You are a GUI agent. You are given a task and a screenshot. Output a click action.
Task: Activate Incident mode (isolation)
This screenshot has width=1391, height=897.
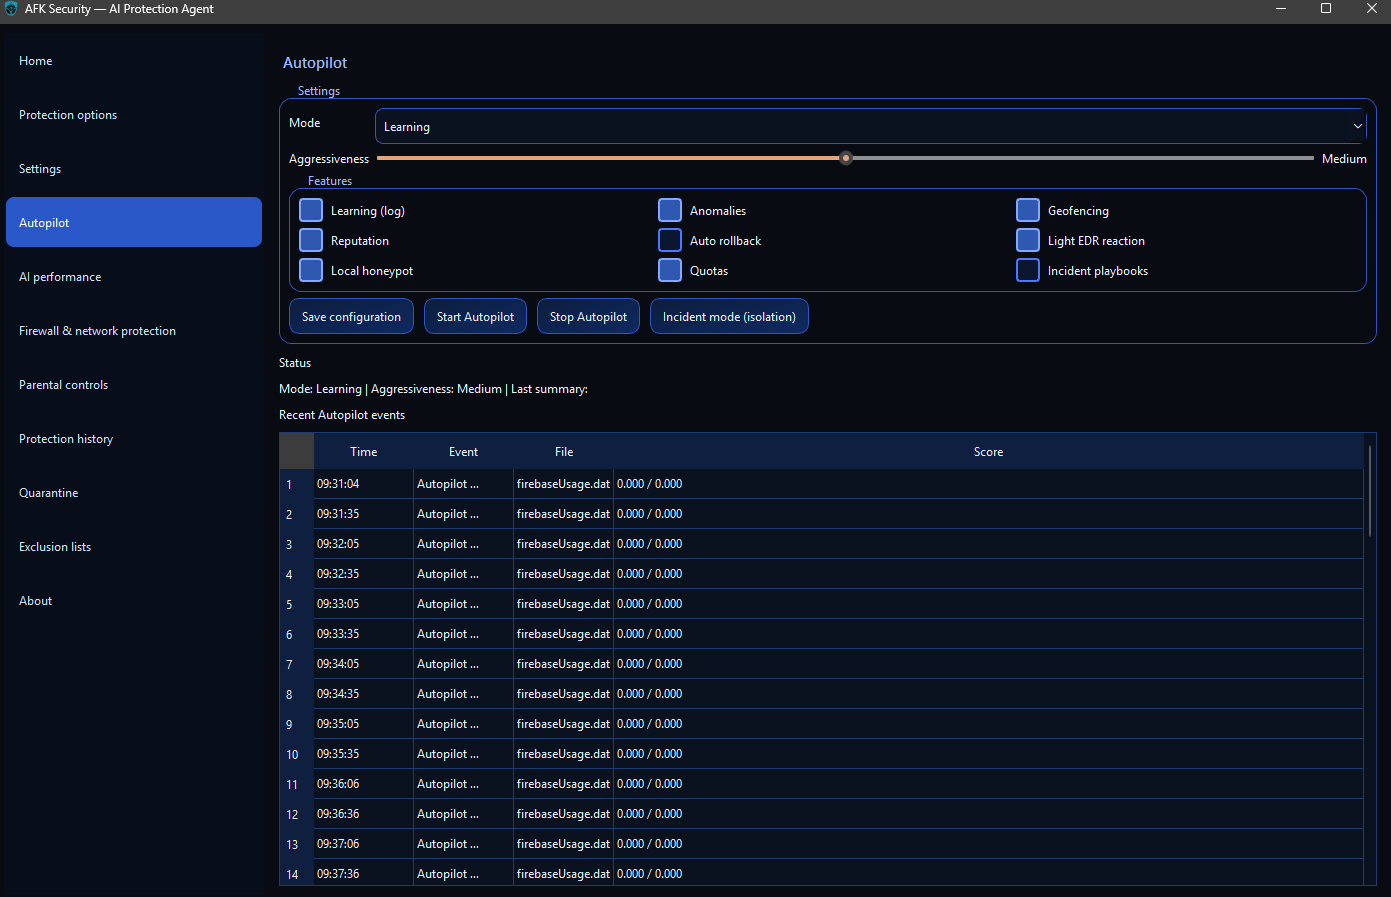pos(729,316)
